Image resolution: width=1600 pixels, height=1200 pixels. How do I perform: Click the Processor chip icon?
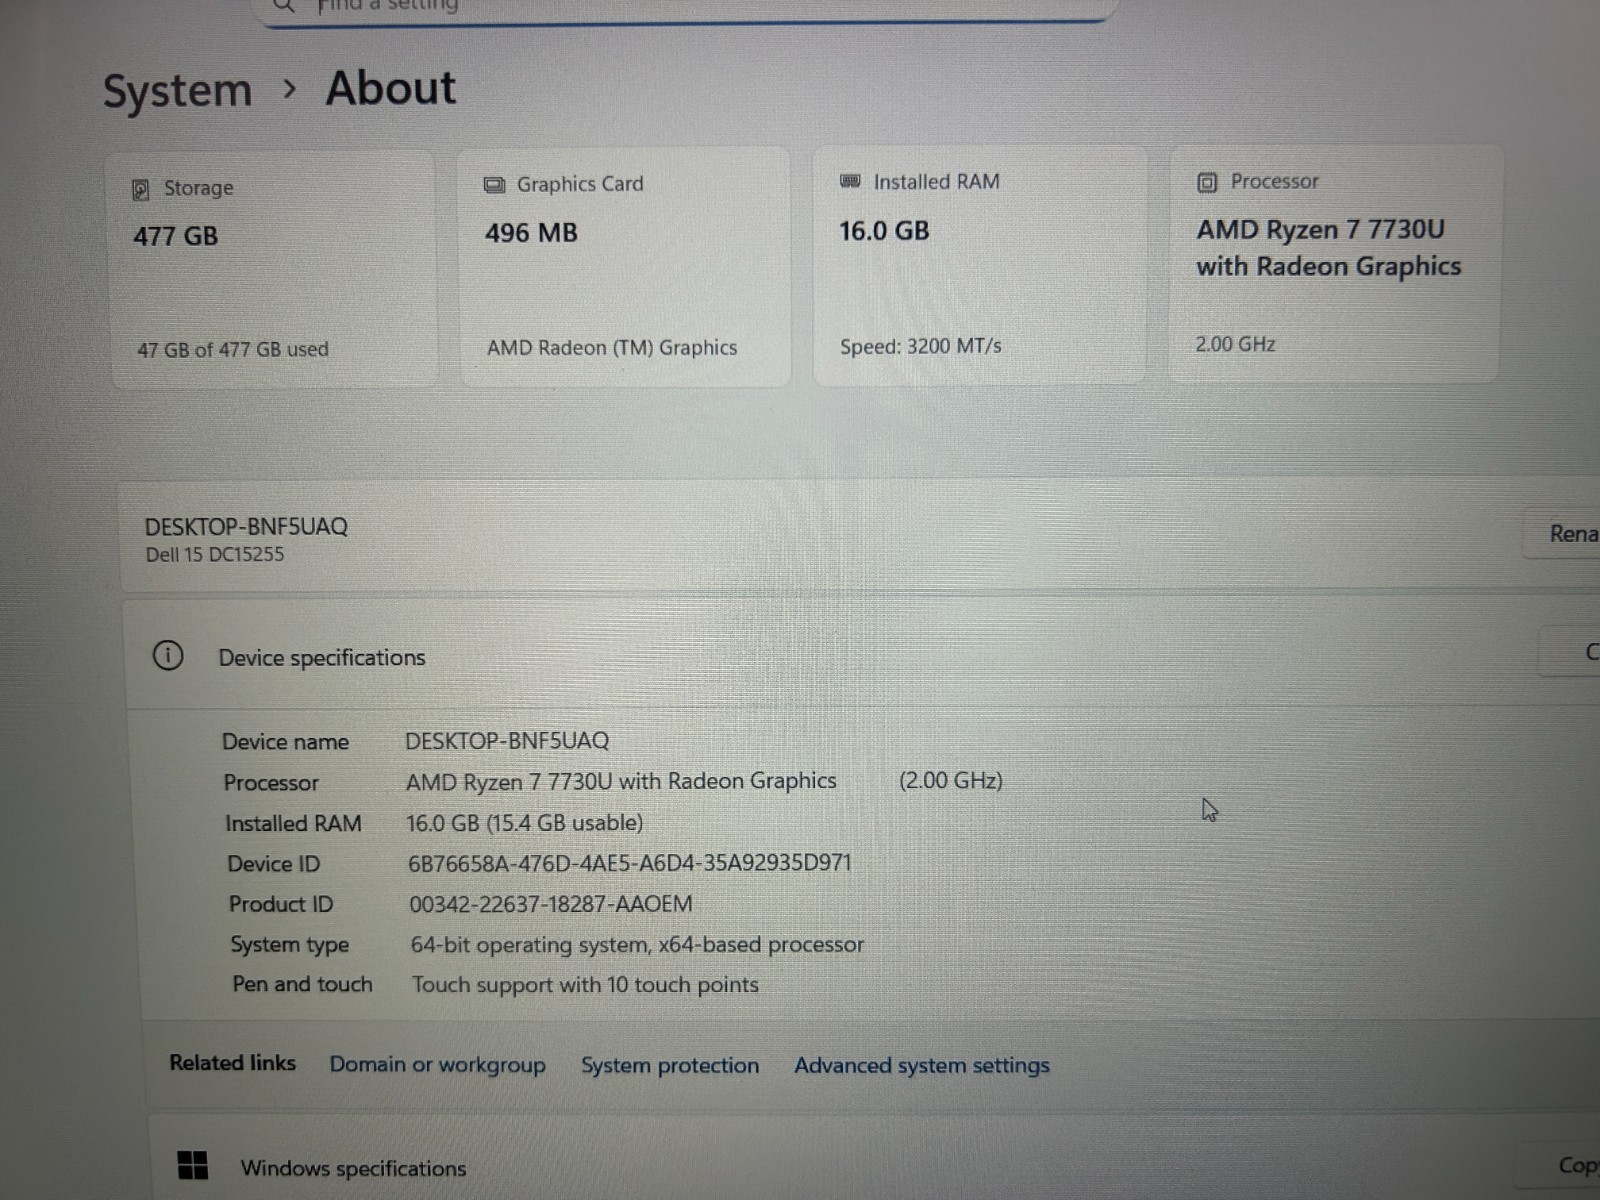[1207, 182]
